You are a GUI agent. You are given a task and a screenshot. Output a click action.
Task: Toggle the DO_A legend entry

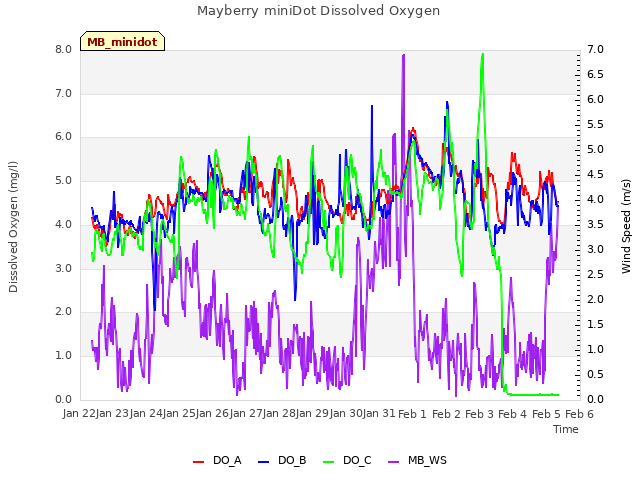pyautogui.click(x=217, y=460)
